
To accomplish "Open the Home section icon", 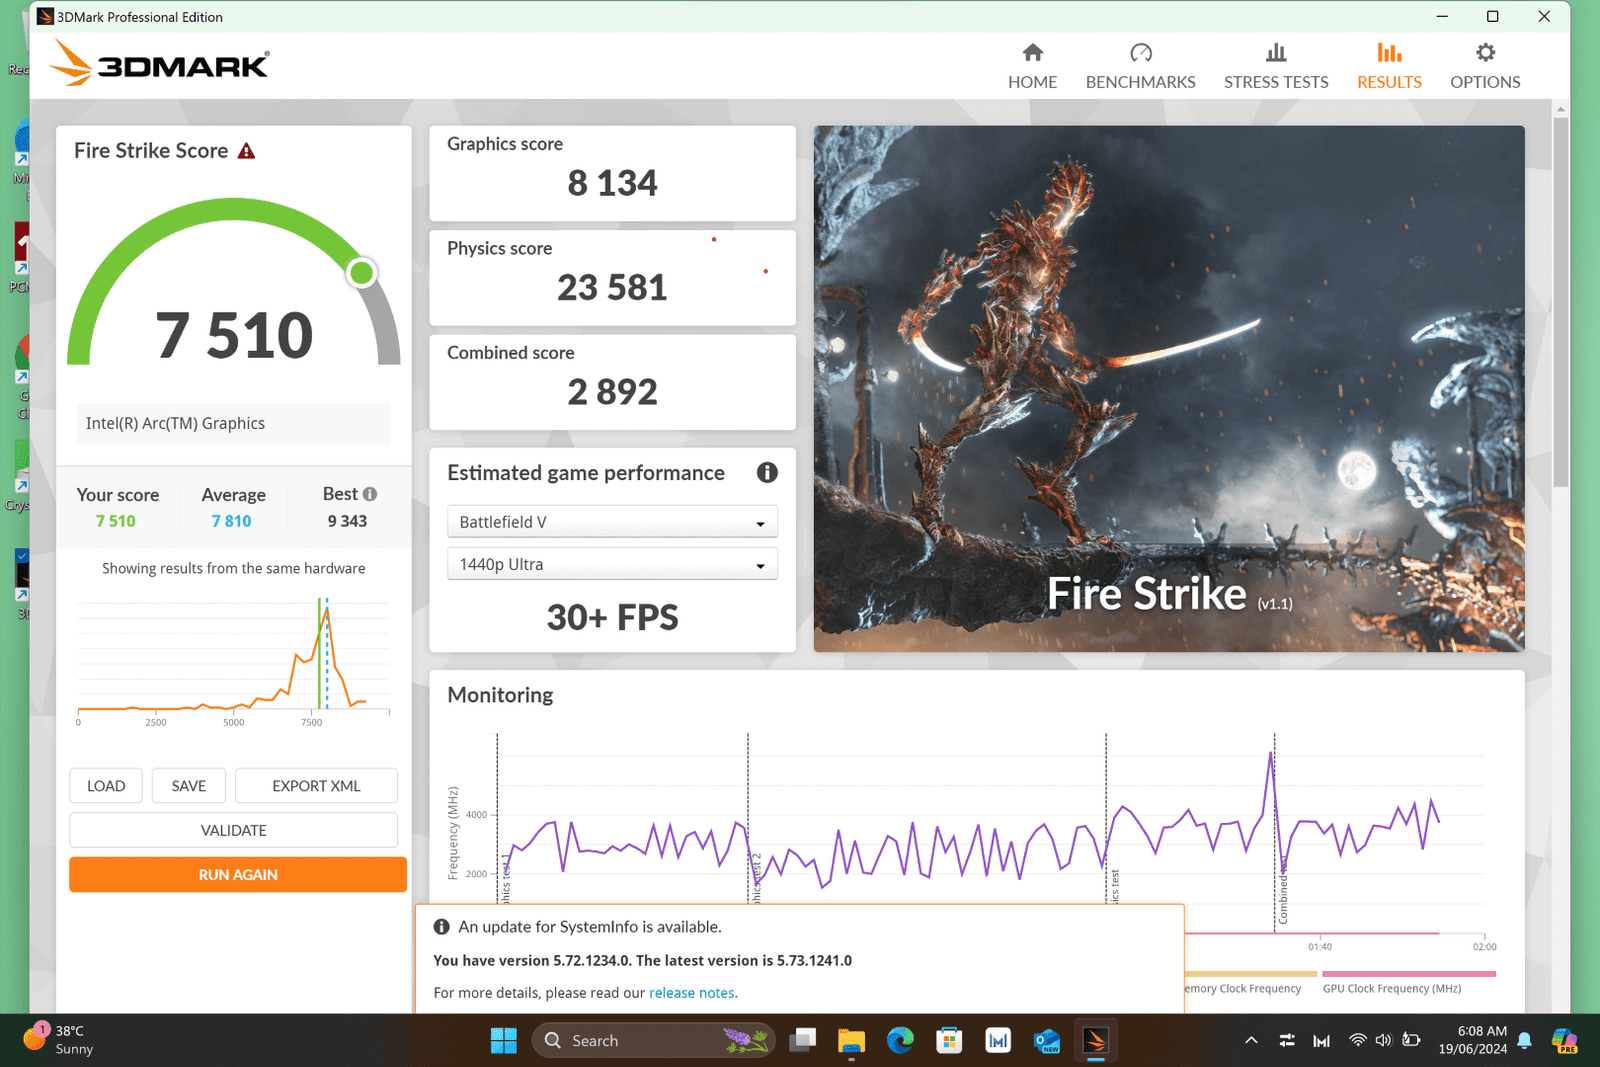I will 1032,53.
